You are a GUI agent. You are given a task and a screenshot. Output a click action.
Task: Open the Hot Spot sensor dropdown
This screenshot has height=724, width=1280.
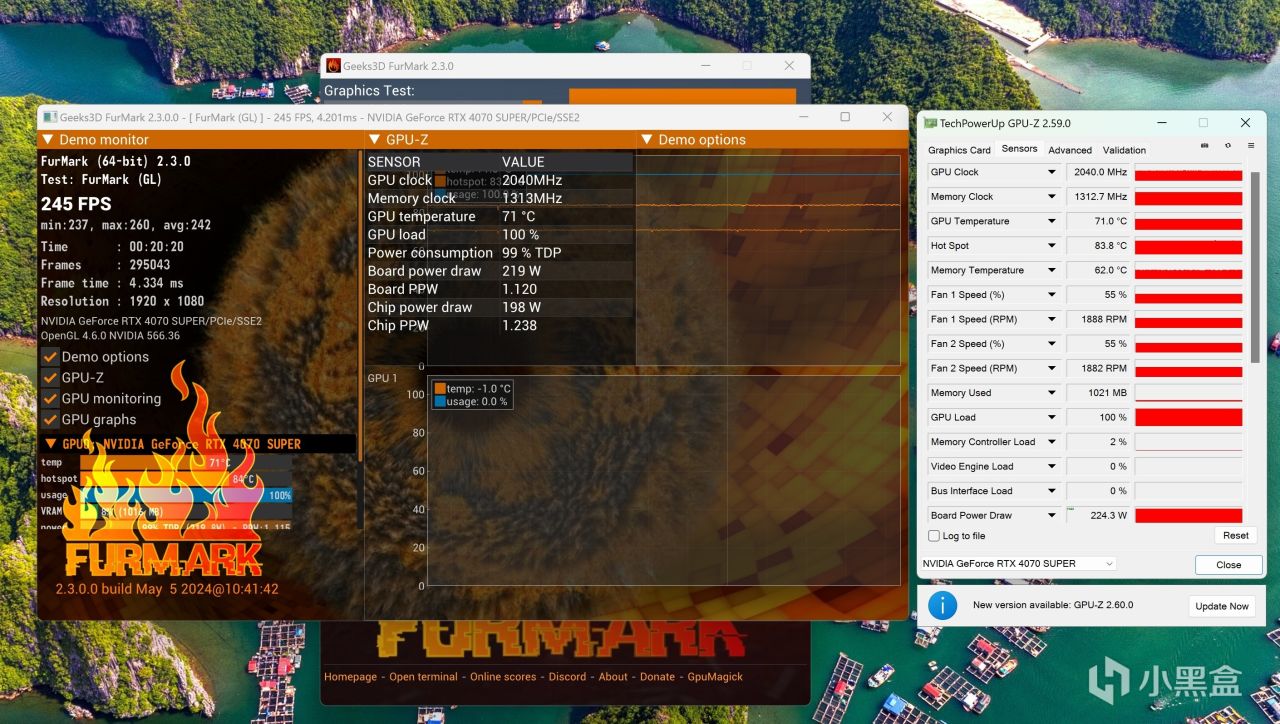tap(1051, 246)
